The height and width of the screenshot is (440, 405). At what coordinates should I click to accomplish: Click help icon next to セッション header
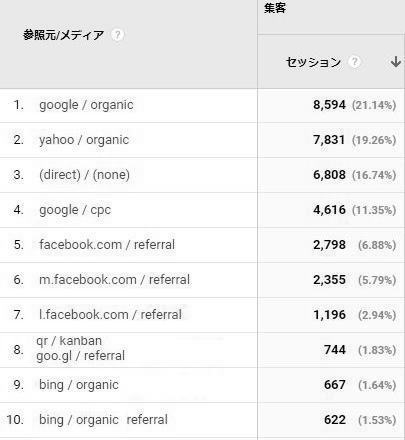[x=355, y=62]
